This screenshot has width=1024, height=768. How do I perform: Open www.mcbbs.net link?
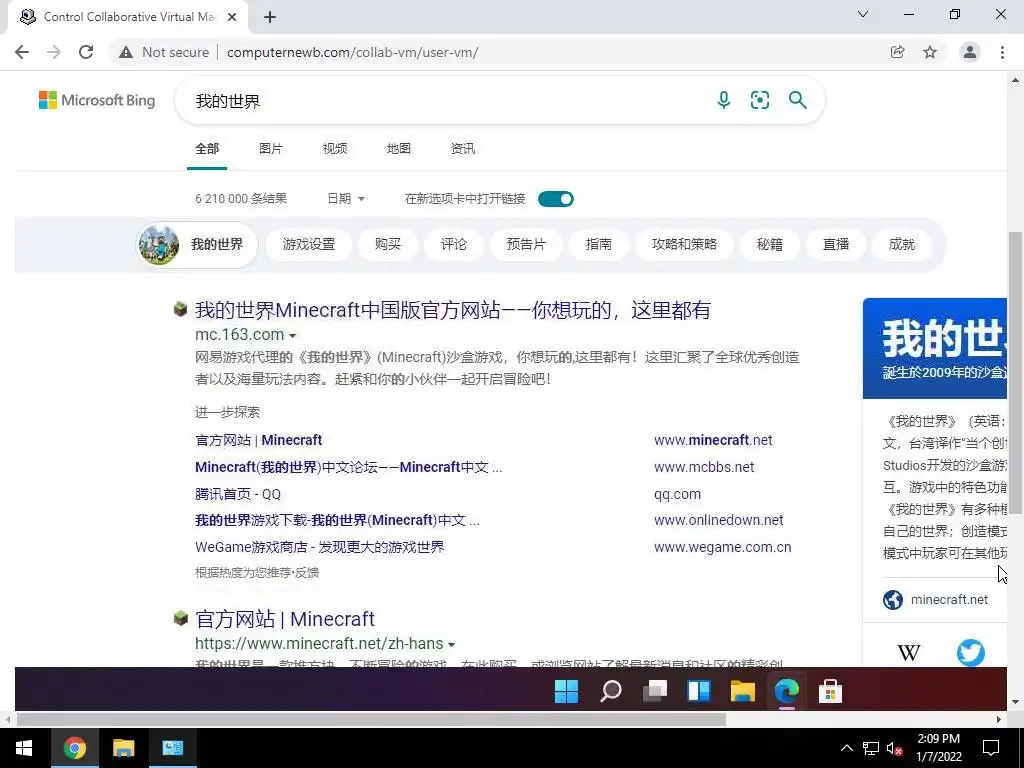(x=704, y=467)
